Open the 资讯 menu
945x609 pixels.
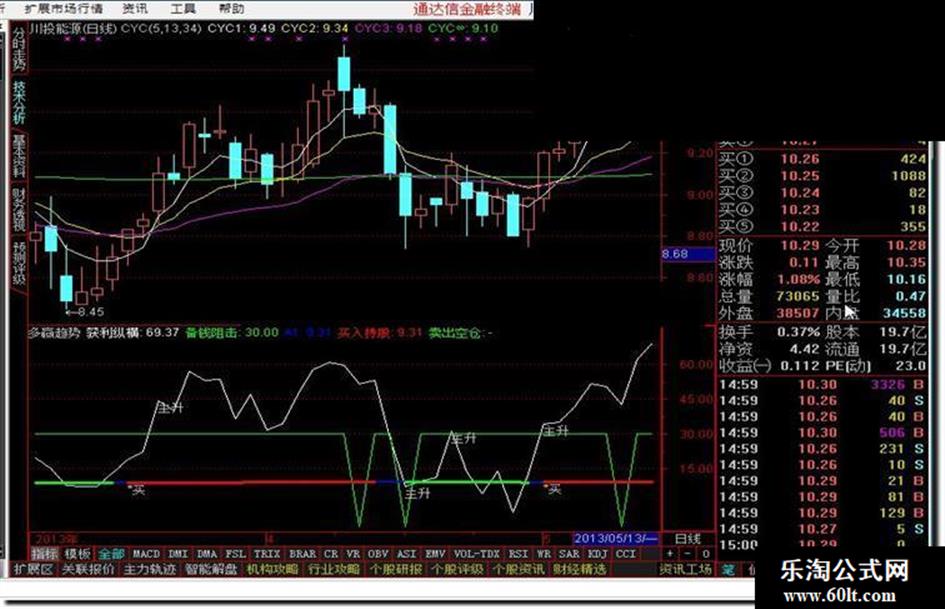point(134,8)
